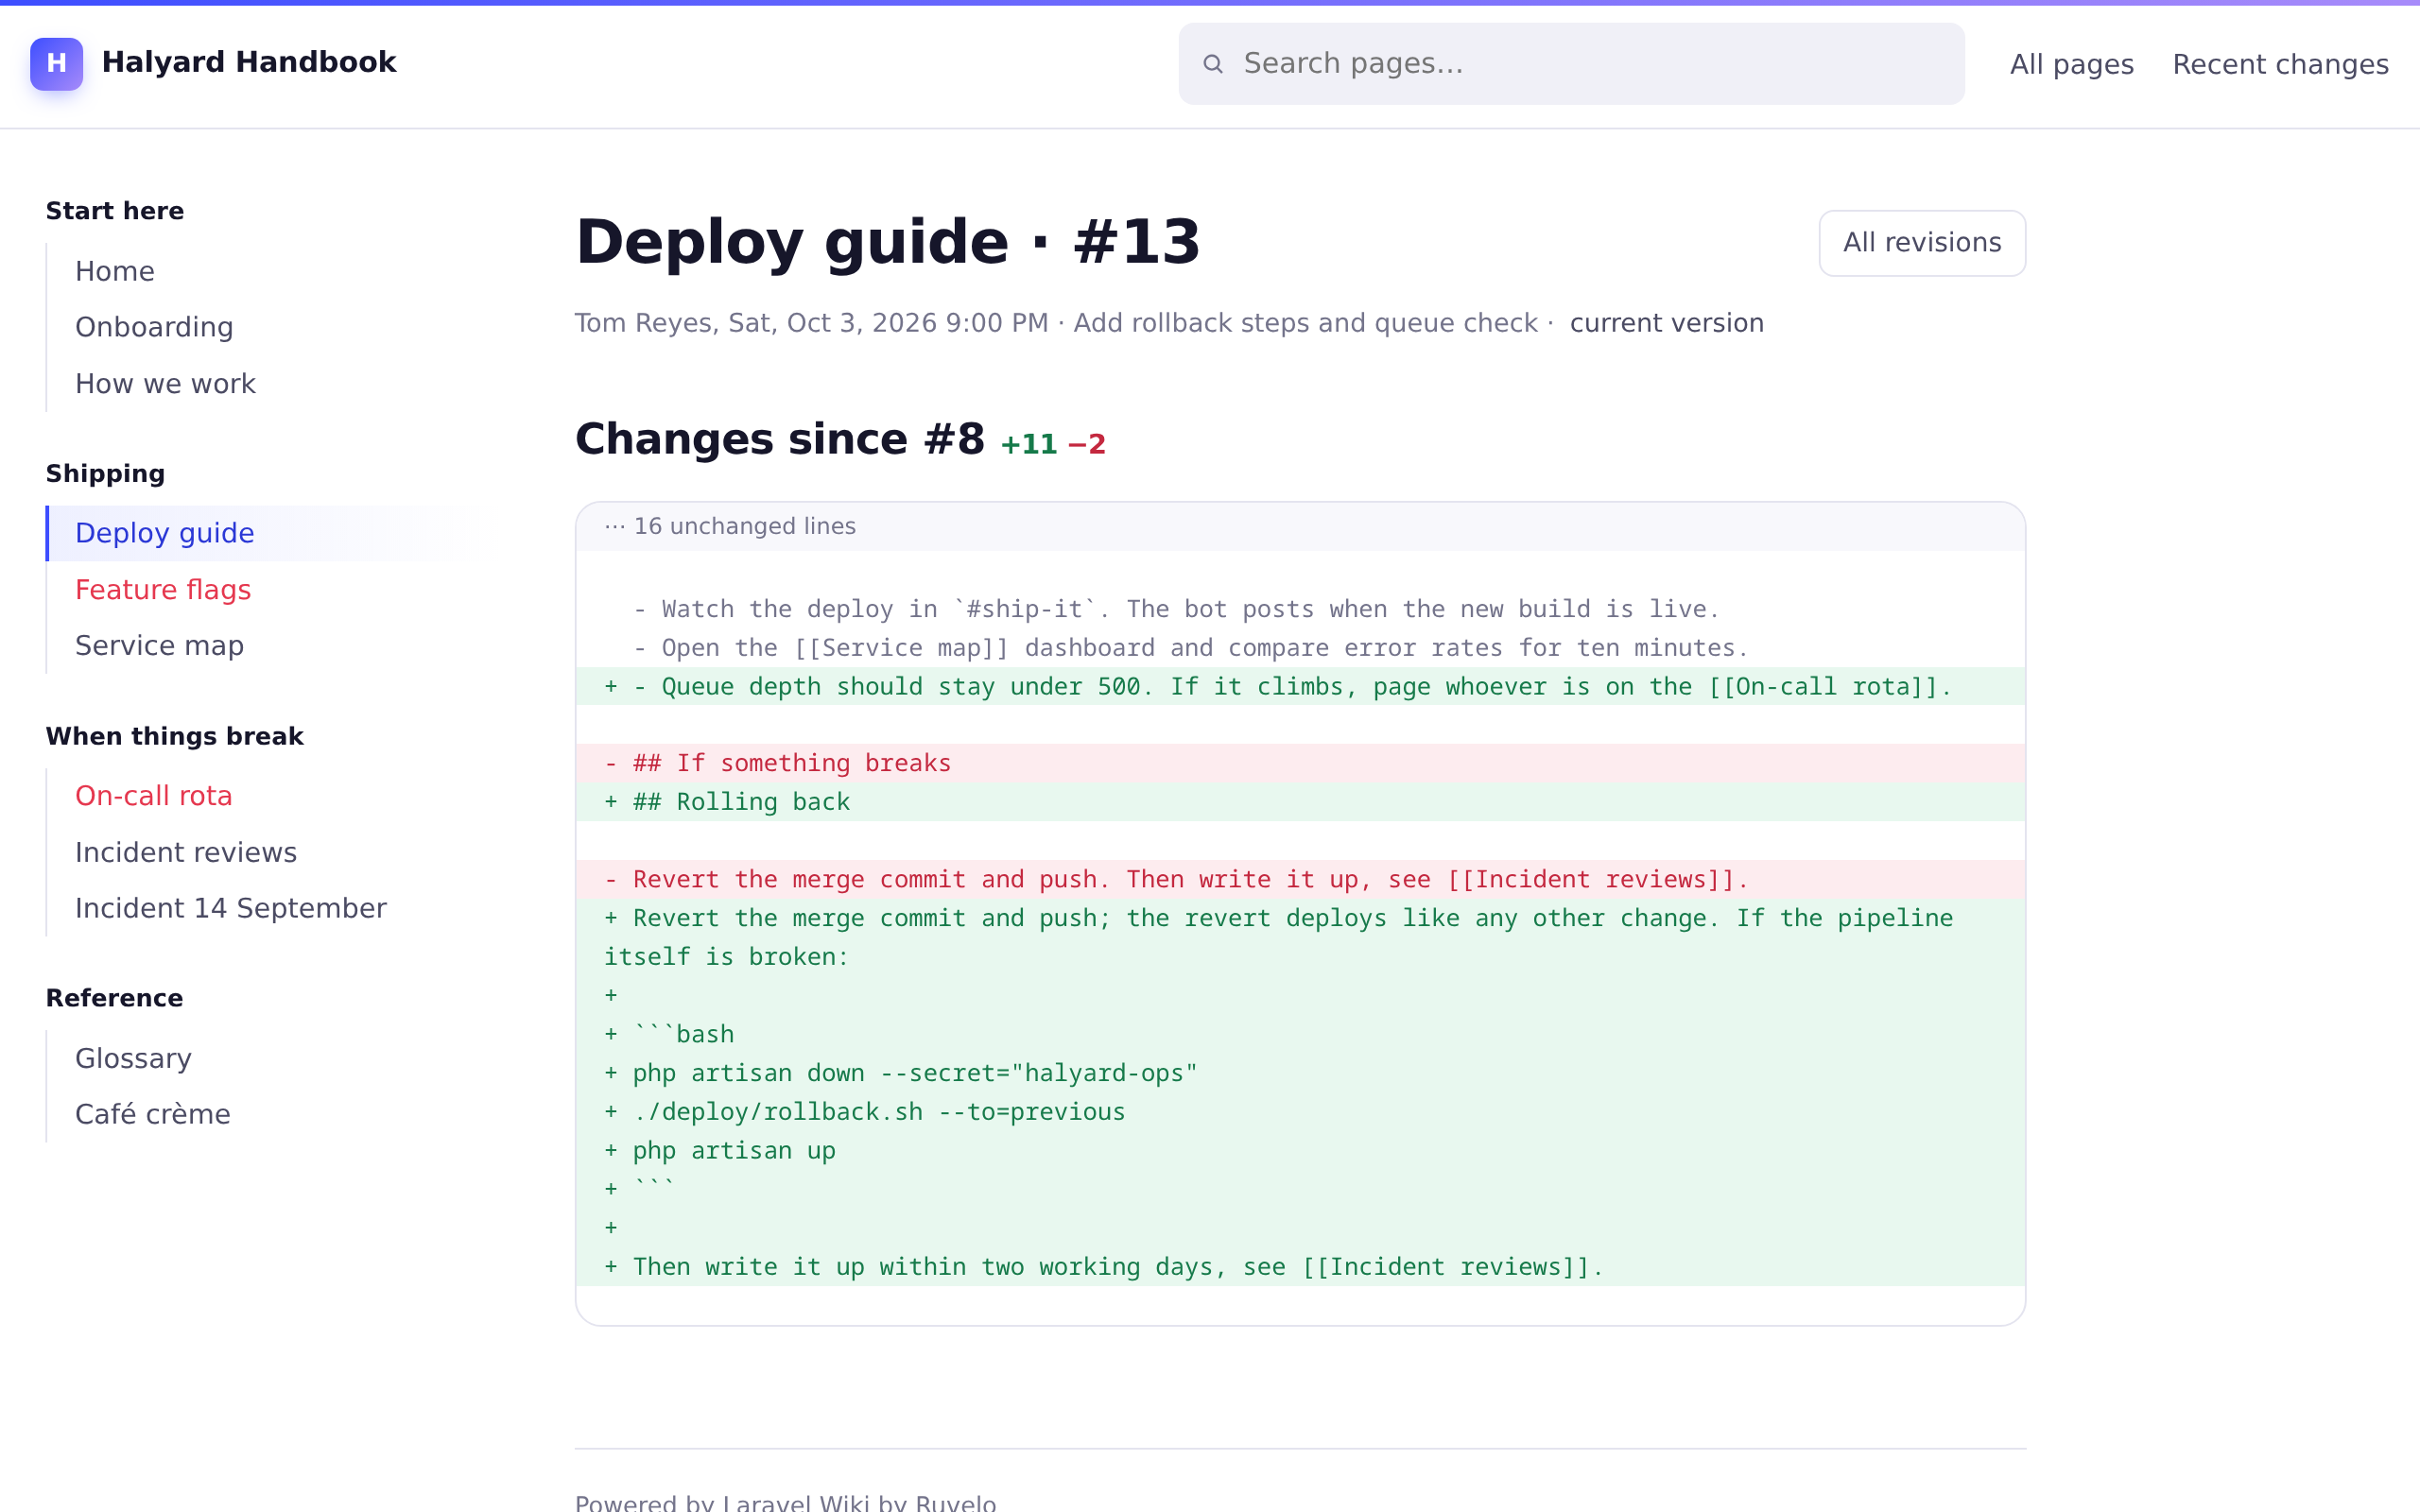Open the Incident 14 September page
The height and width of the screenshot is (1512, 2420).
(230, 908)
